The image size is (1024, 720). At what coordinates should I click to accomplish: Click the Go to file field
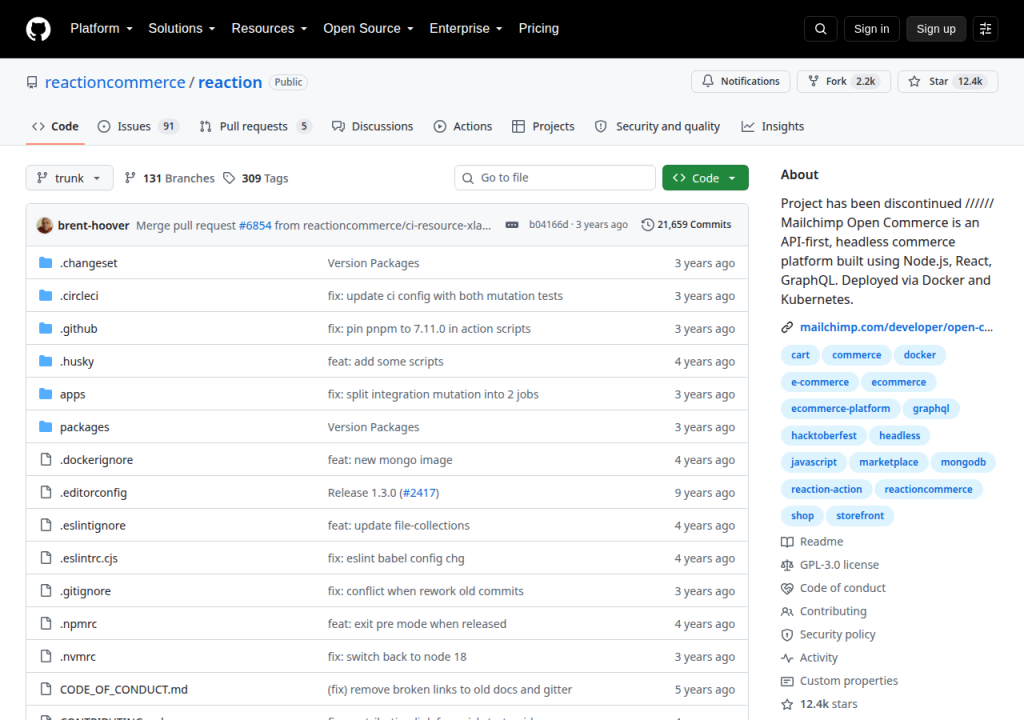pos(555,178)
